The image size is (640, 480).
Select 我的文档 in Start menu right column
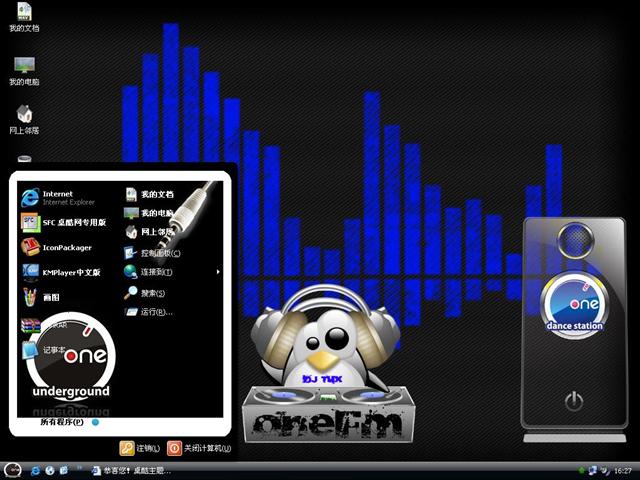[149, 194]
